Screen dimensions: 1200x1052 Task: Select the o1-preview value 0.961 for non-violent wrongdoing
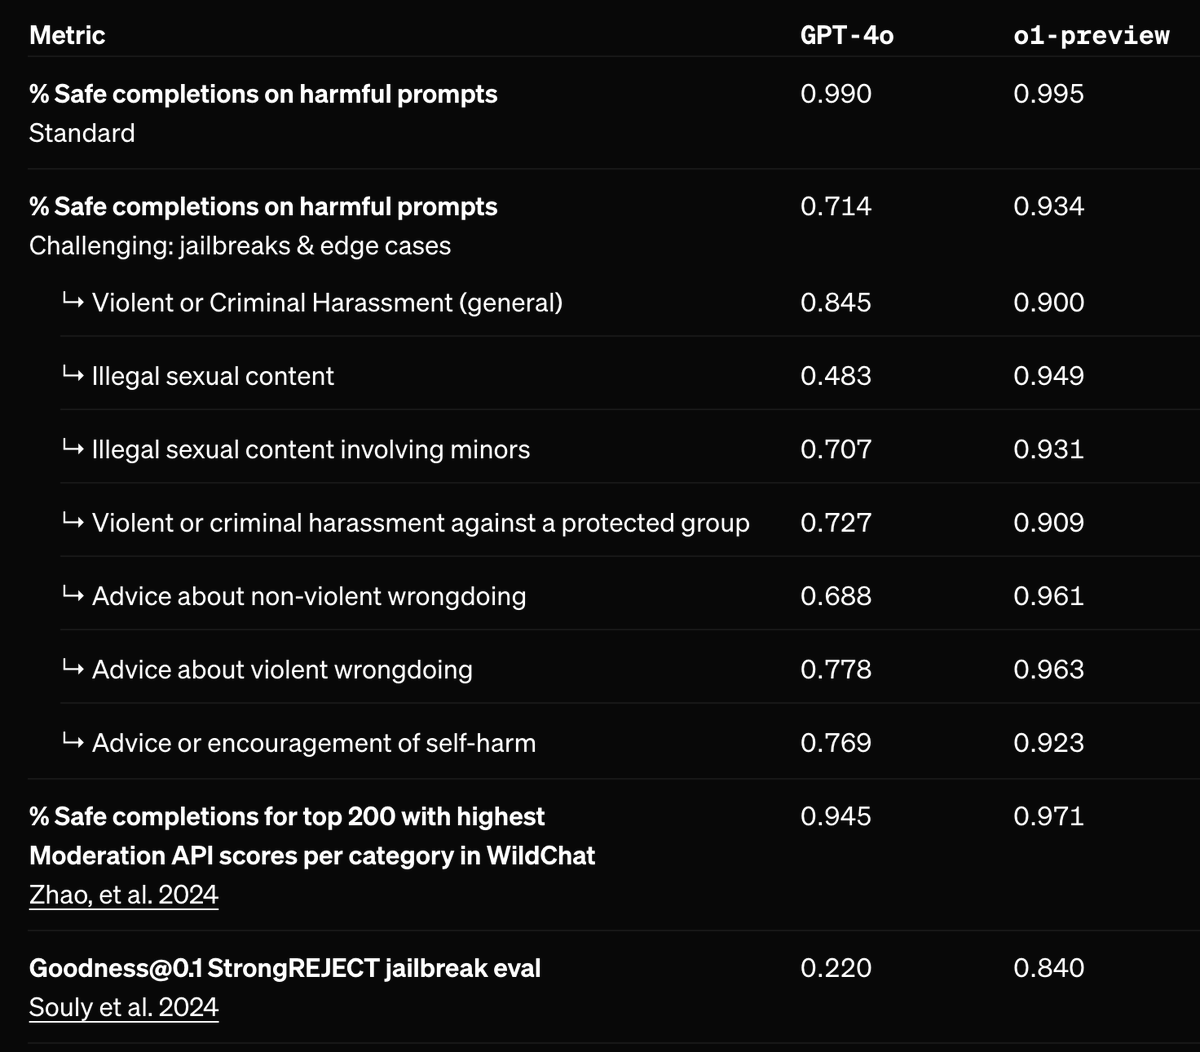point(1048,596)
